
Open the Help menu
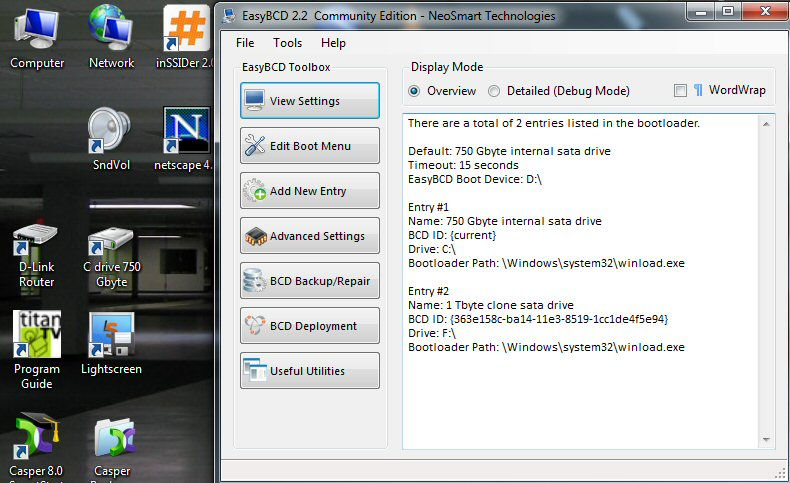point(333,43)
